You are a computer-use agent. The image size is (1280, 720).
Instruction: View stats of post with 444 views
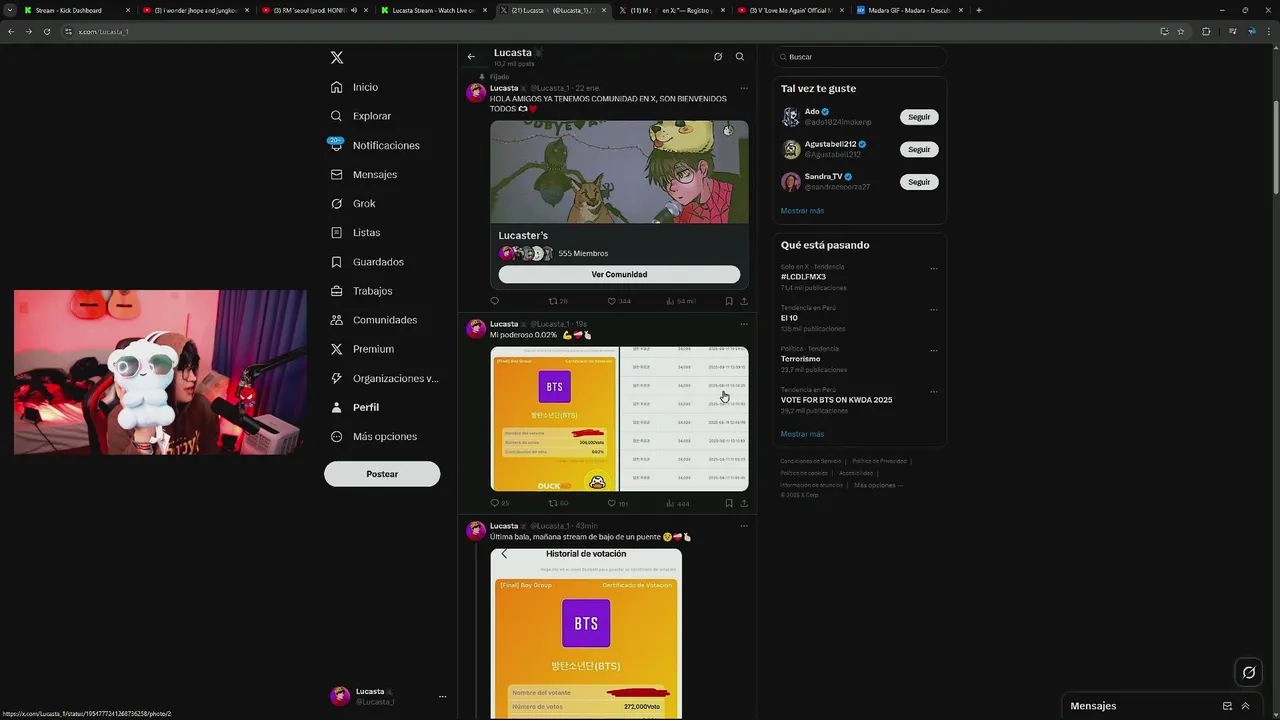pyautogui.click(x=678, y=503)
